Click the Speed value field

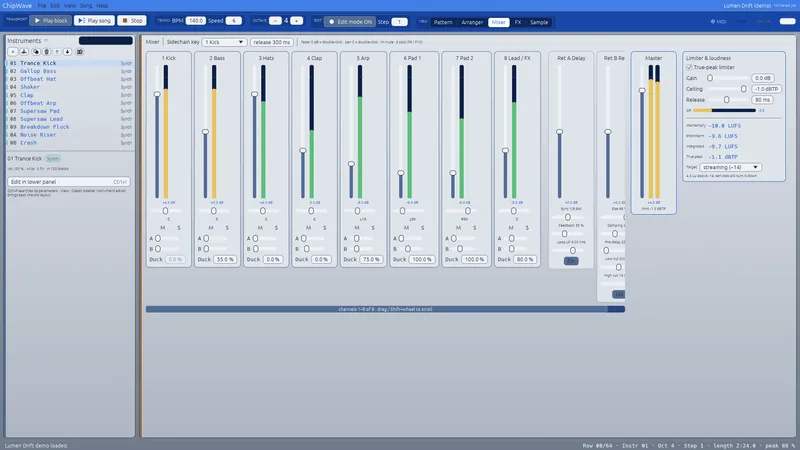point(233,20)
